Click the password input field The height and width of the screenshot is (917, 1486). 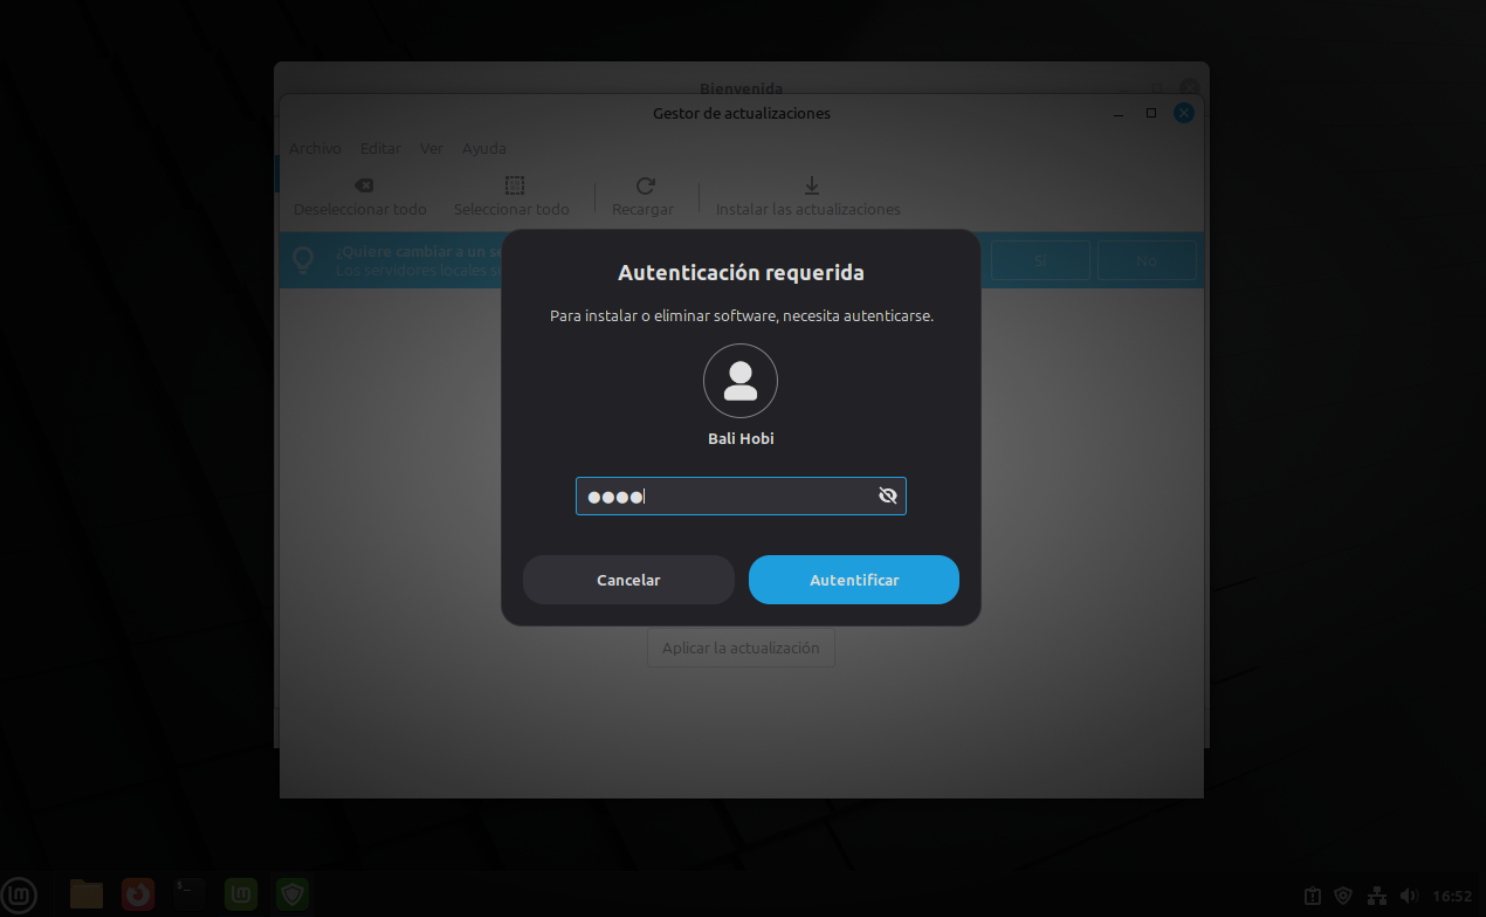730,496
